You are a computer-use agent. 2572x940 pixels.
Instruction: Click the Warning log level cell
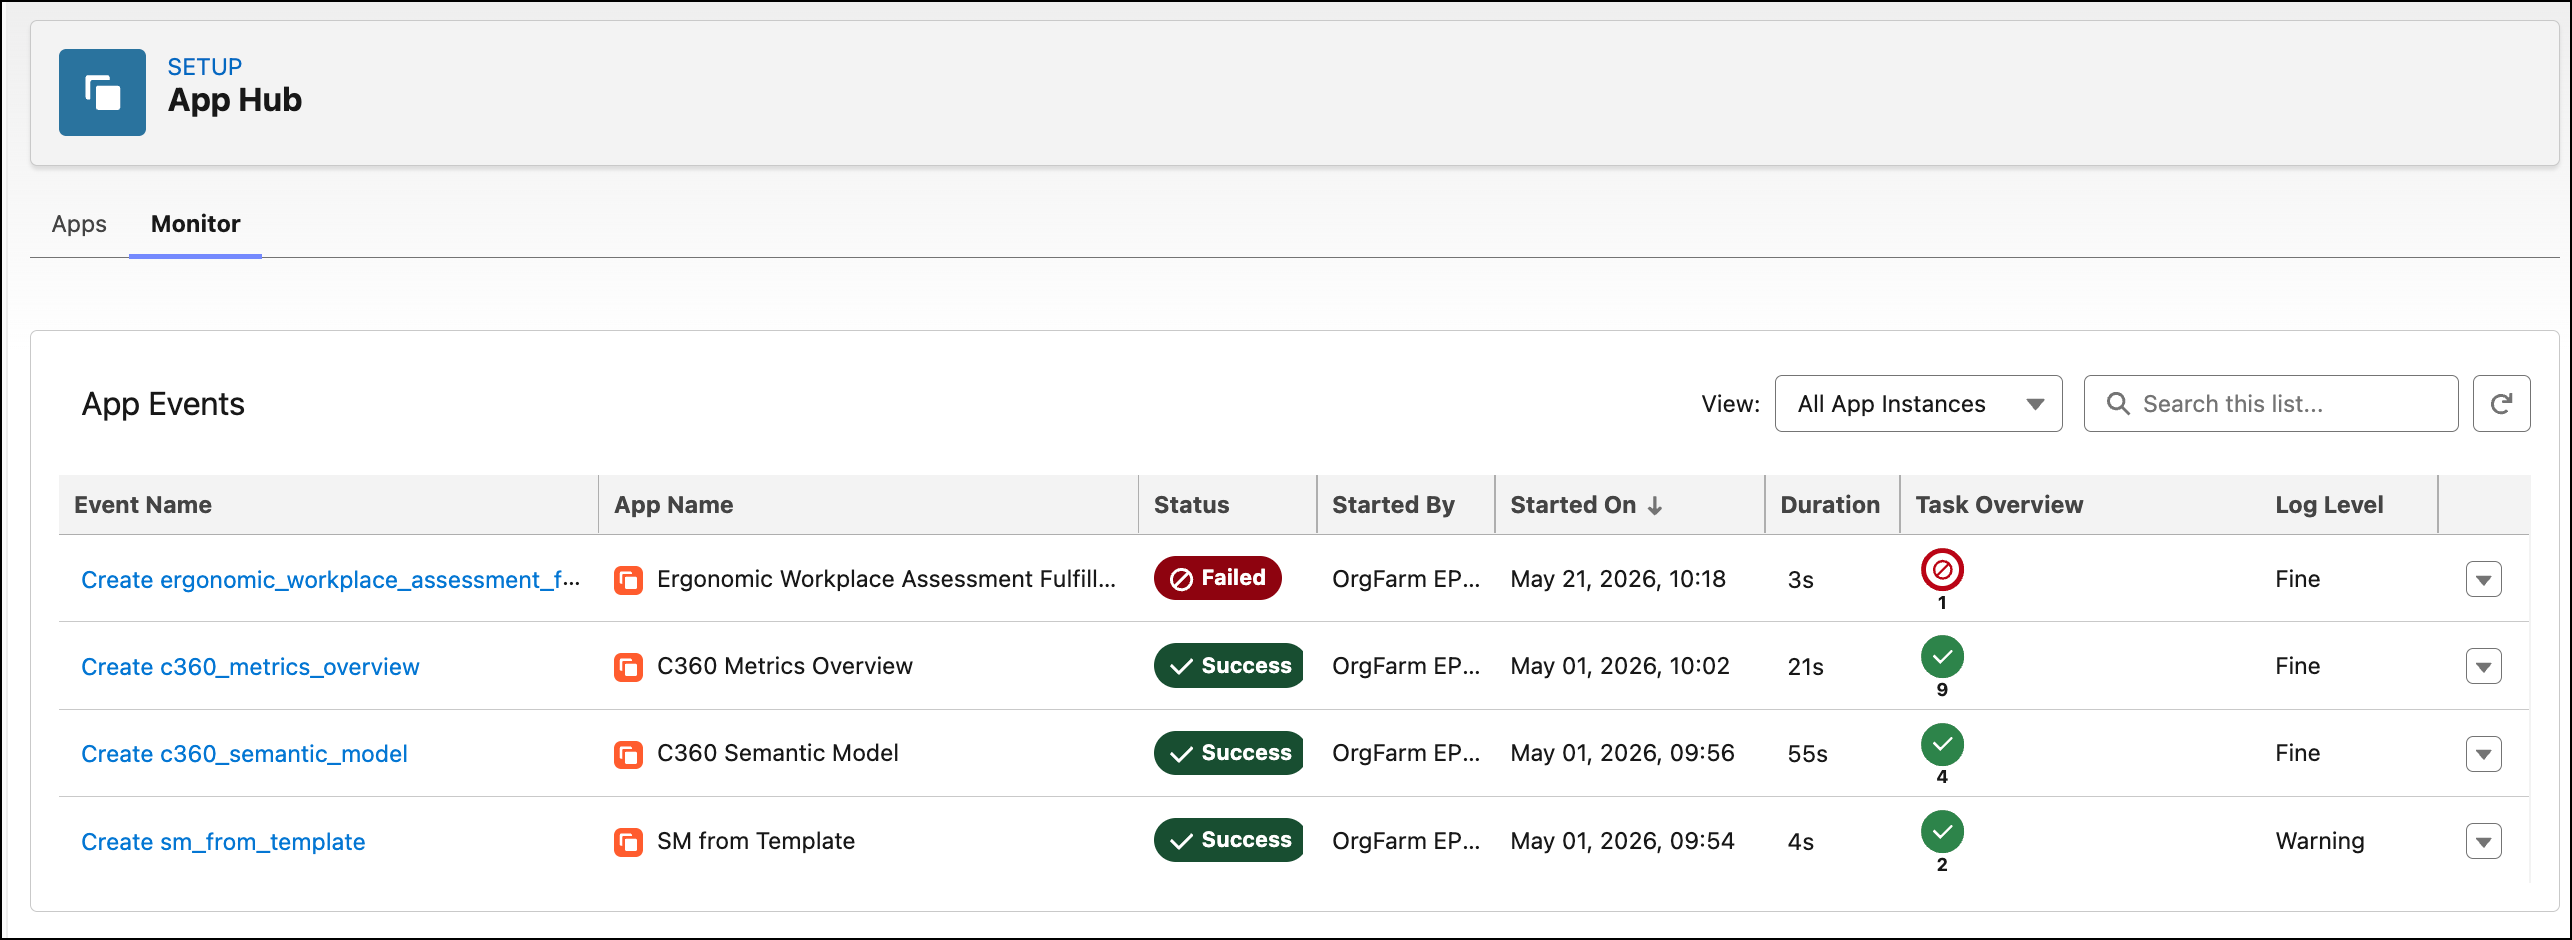pyautogui.click(x=2320, y=841)
